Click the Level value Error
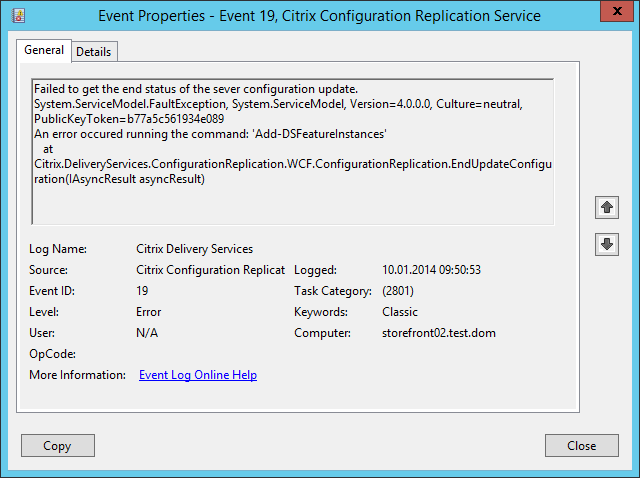Image resolution: width=640 pixels, height=478 pixels. point(148,312)
